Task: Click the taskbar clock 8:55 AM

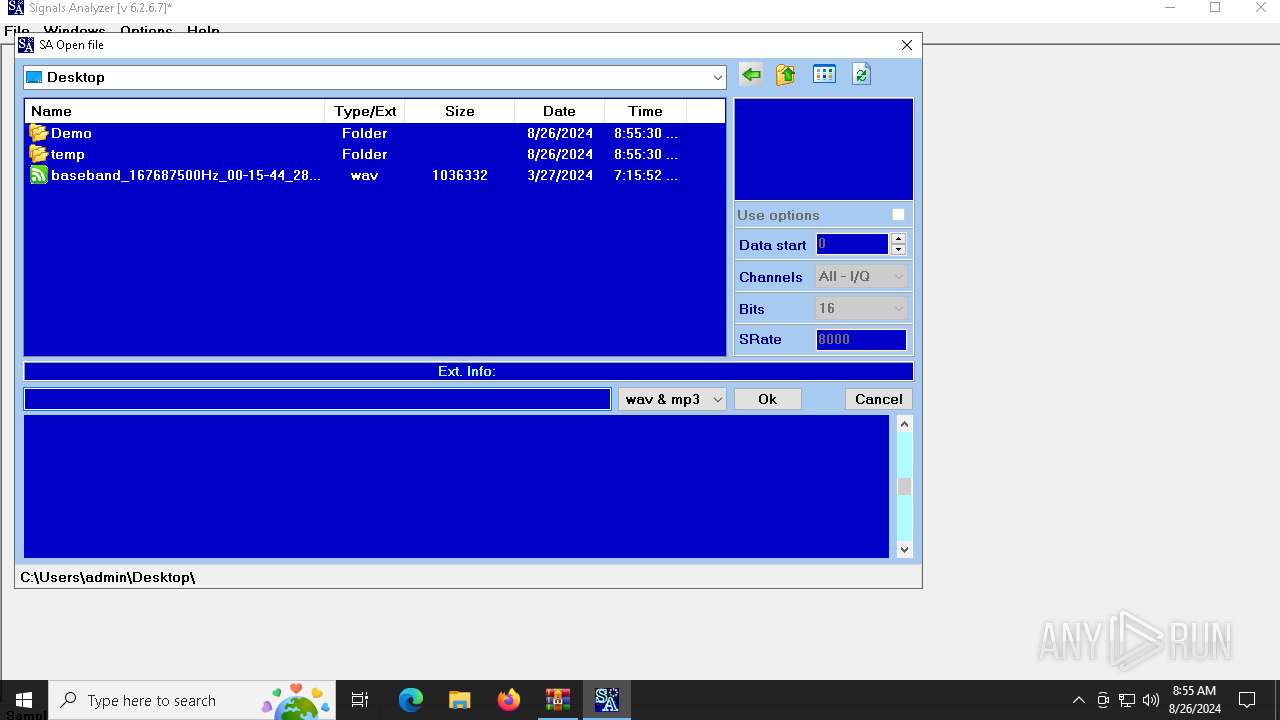Action: 1194,691
